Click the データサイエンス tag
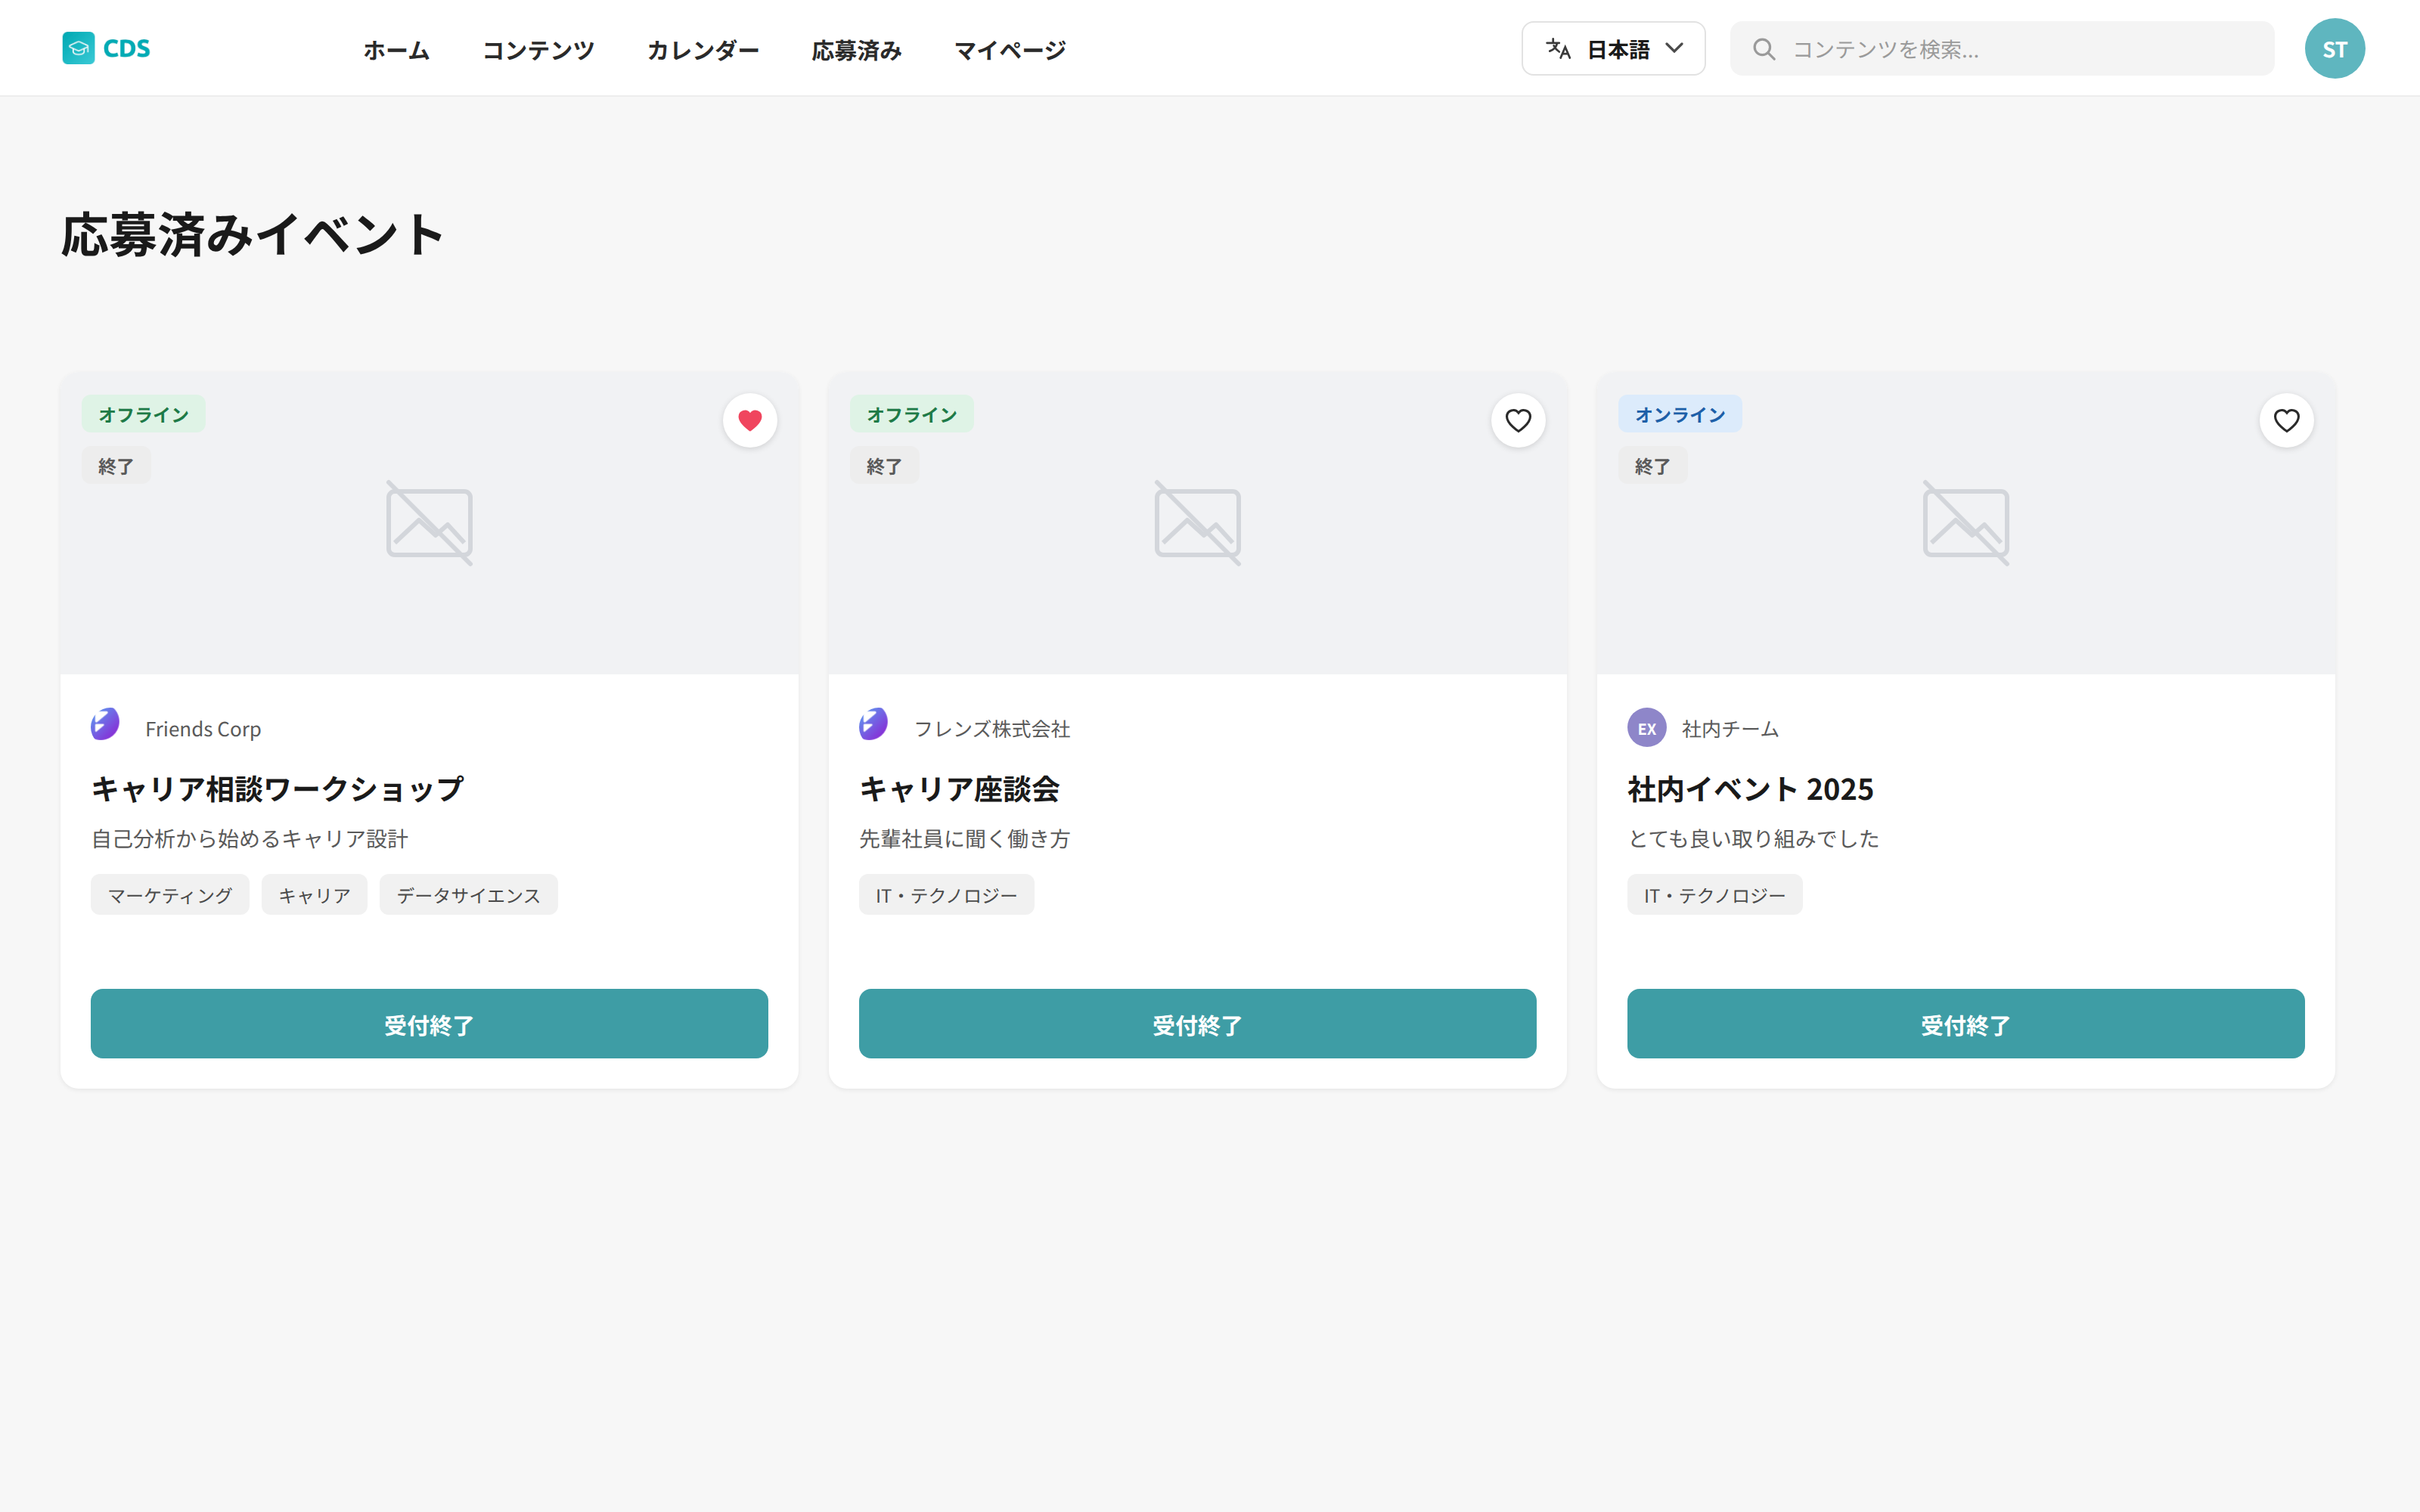 pyautogui.click(x=468, y=895)
